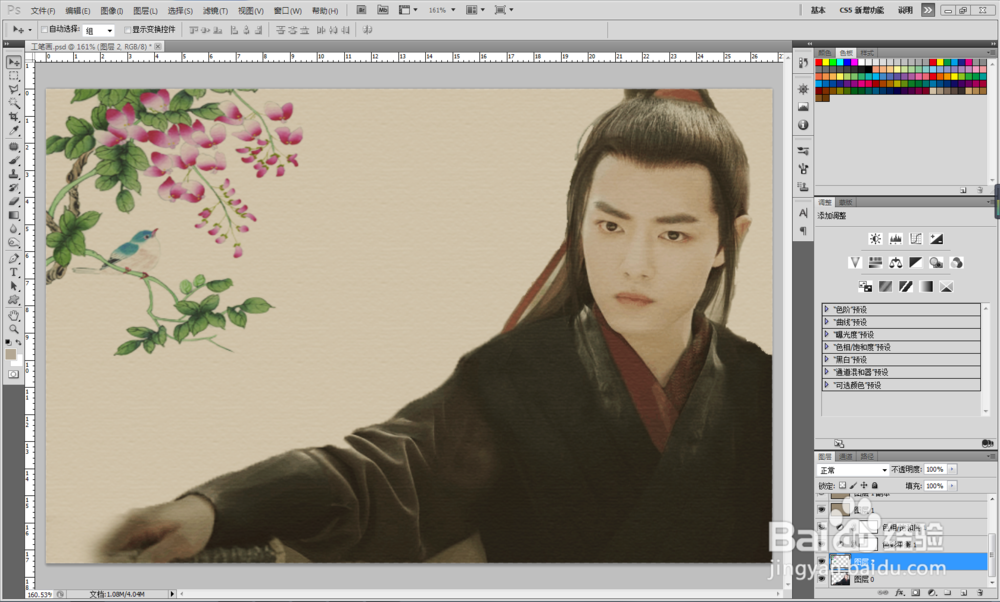
Task: Hide the tan-filled layer 图层 1
Action: pos(821,510)
